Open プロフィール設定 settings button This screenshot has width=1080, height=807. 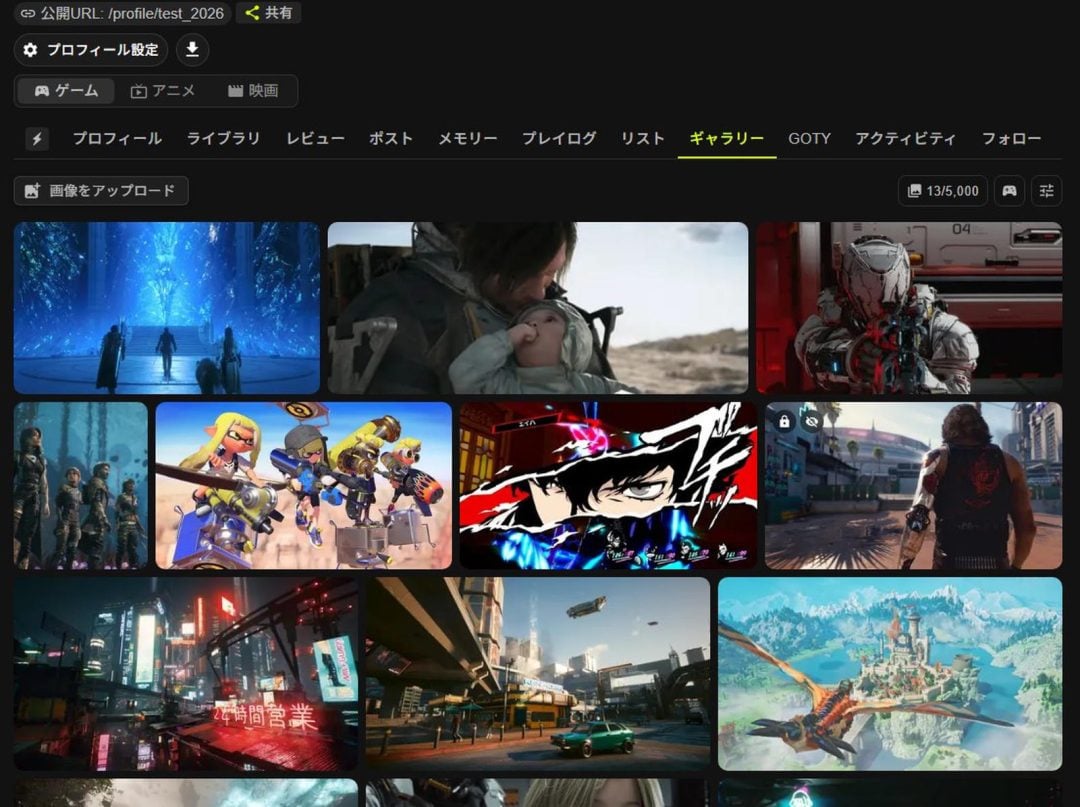[91, 50]
